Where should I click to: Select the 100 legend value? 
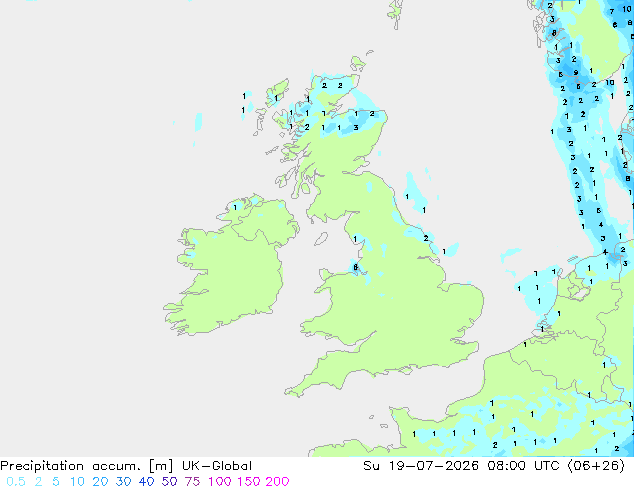(220, 482)
